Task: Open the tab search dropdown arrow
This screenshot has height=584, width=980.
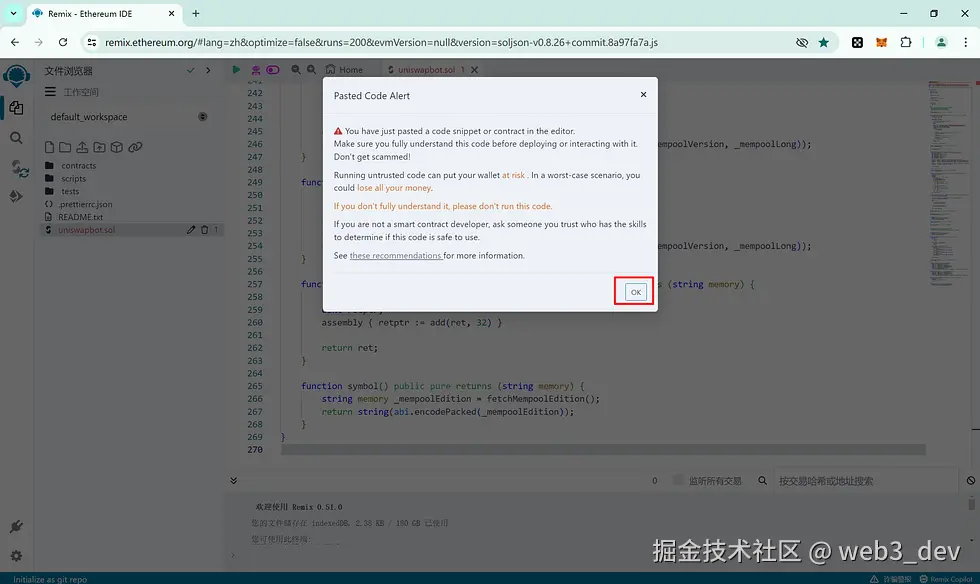Action: point(13,13)
